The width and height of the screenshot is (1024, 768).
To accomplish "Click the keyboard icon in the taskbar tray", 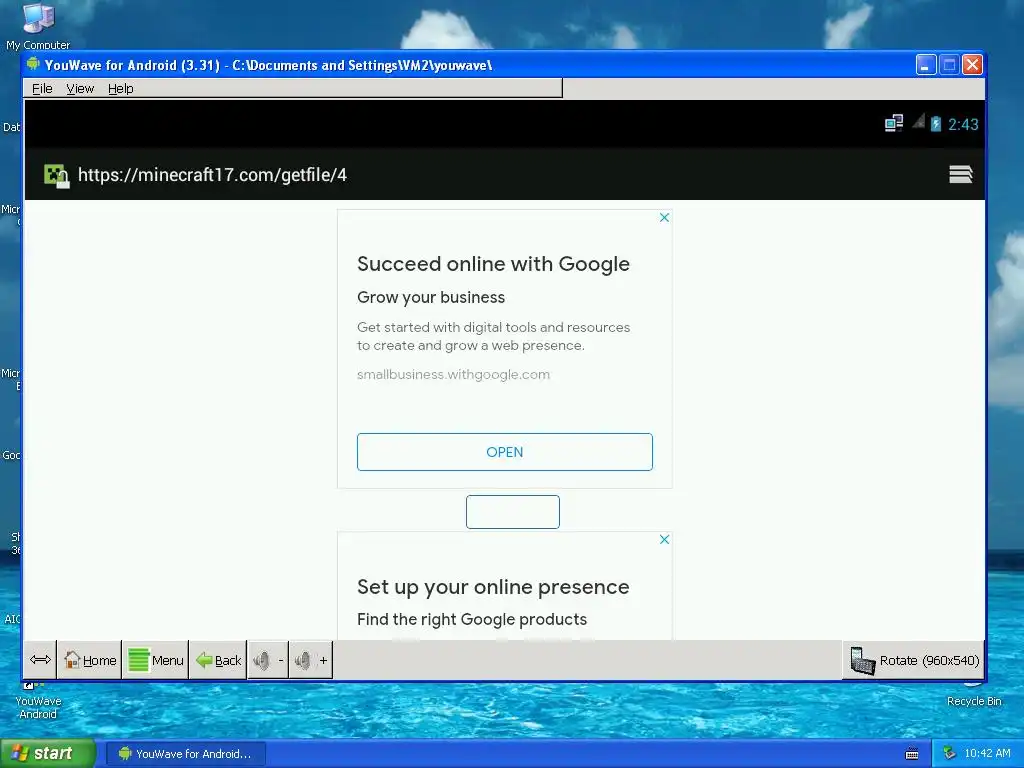I will pos(912,754).
